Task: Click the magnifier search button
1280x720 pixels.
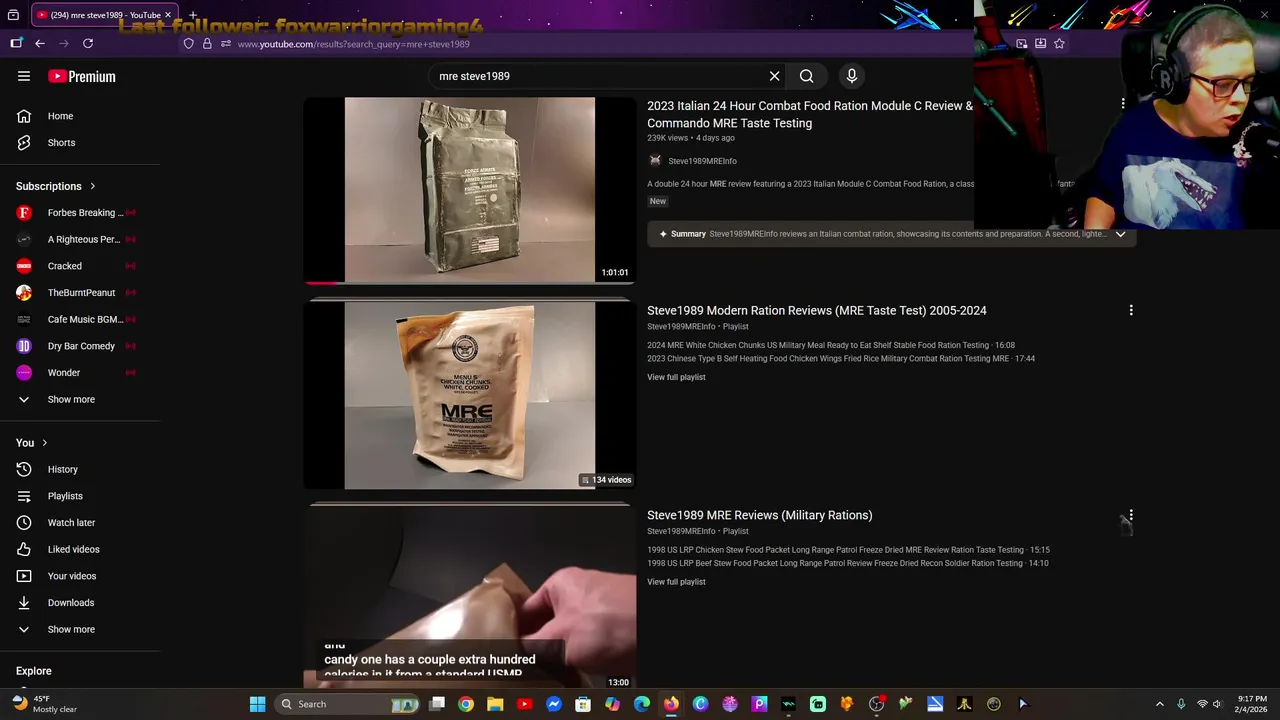Action: 807,76
